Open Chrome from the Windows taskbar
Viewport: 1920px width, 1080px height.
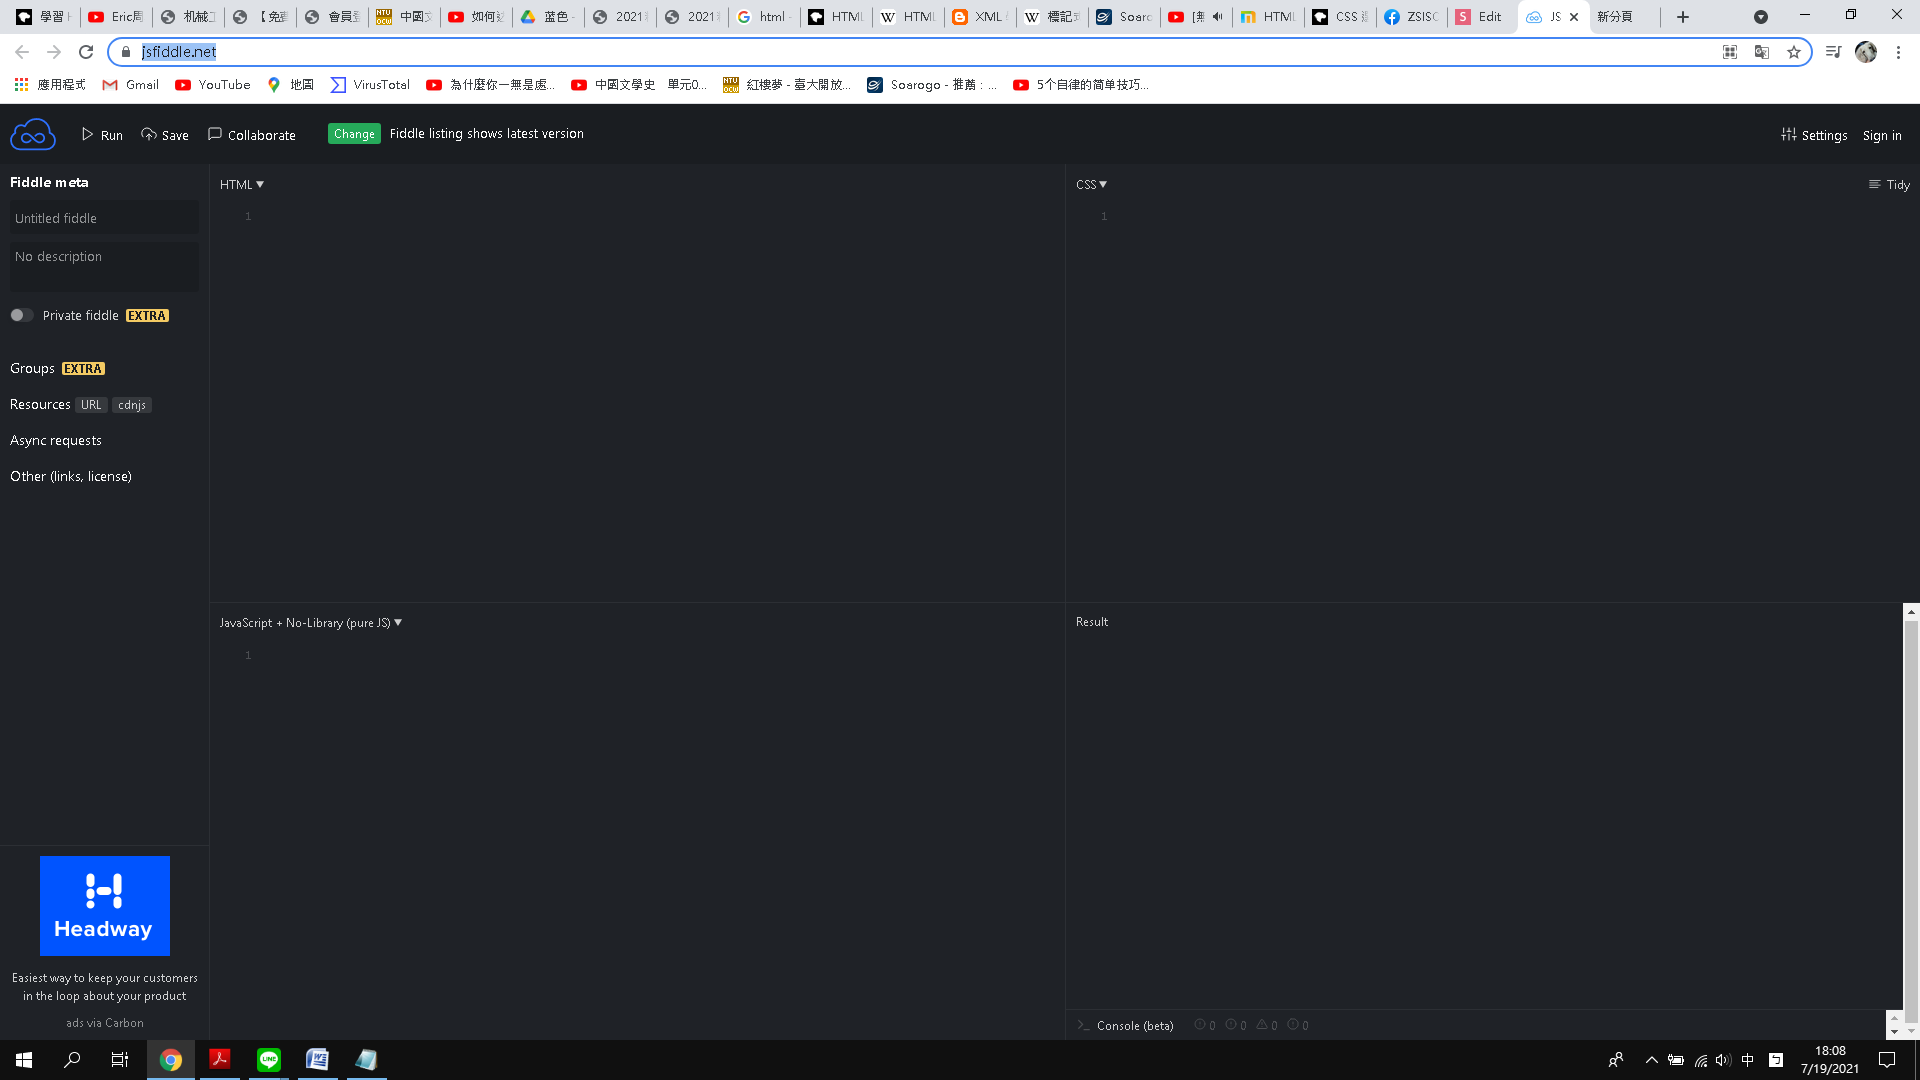[171, 1060]
